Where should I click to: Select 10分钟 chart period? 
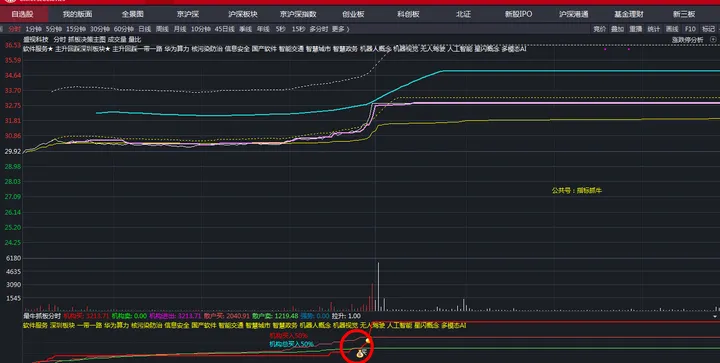tap(201, 29)
